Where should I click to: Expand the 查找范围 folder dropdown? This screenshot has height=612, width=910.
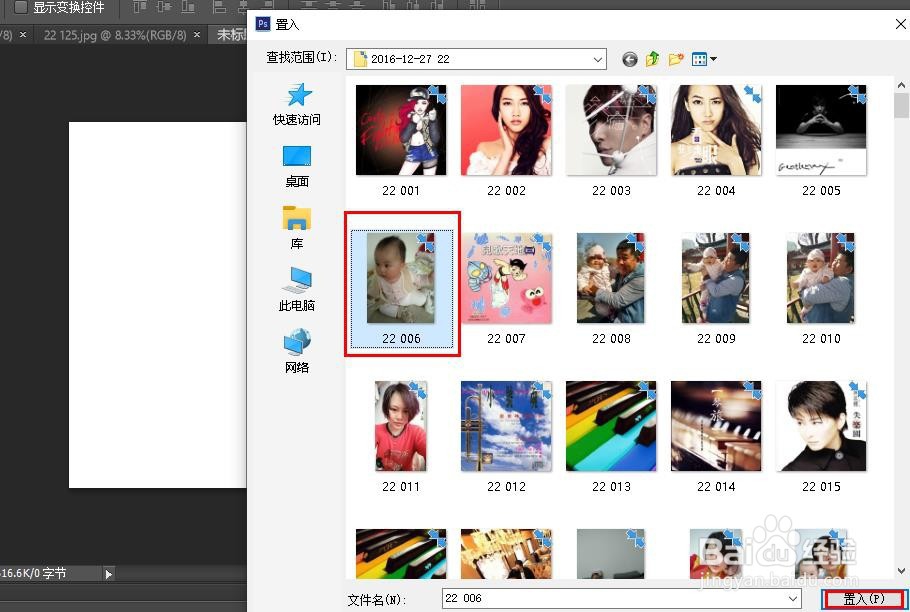pyautogui.click(x=597, y=59)
